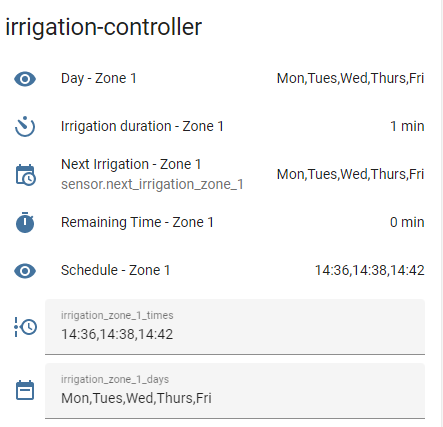Click the 14:36,14:38,14:42 schedule state value
The image size is (443, 427).
[370, 270]
